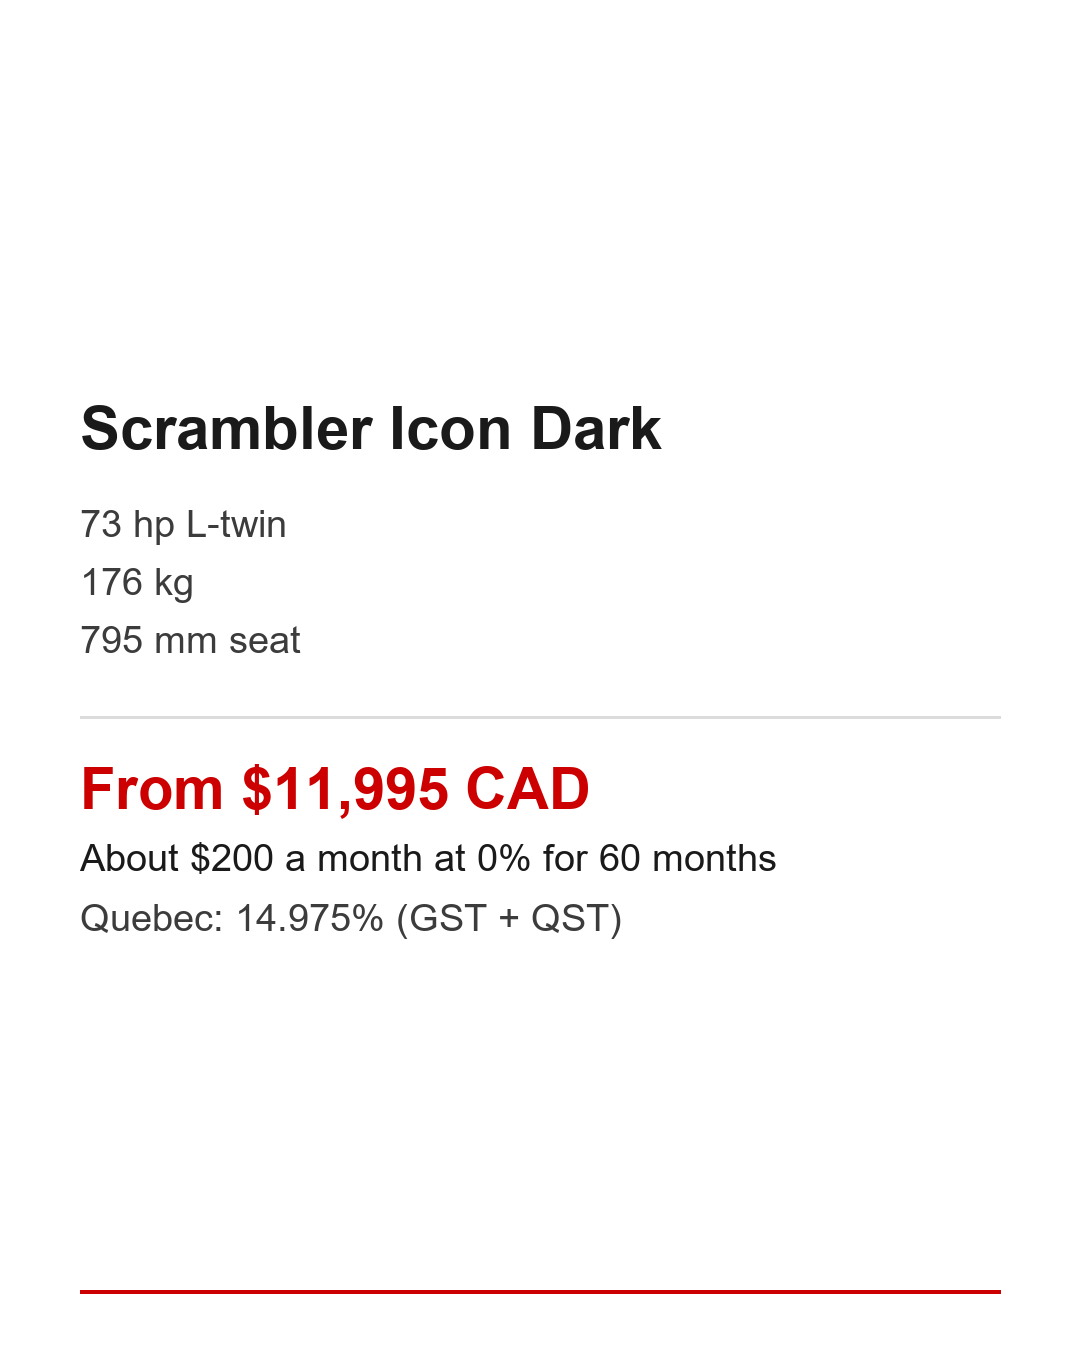Select the 0% rate in the financing line

(x=504, y=859)
